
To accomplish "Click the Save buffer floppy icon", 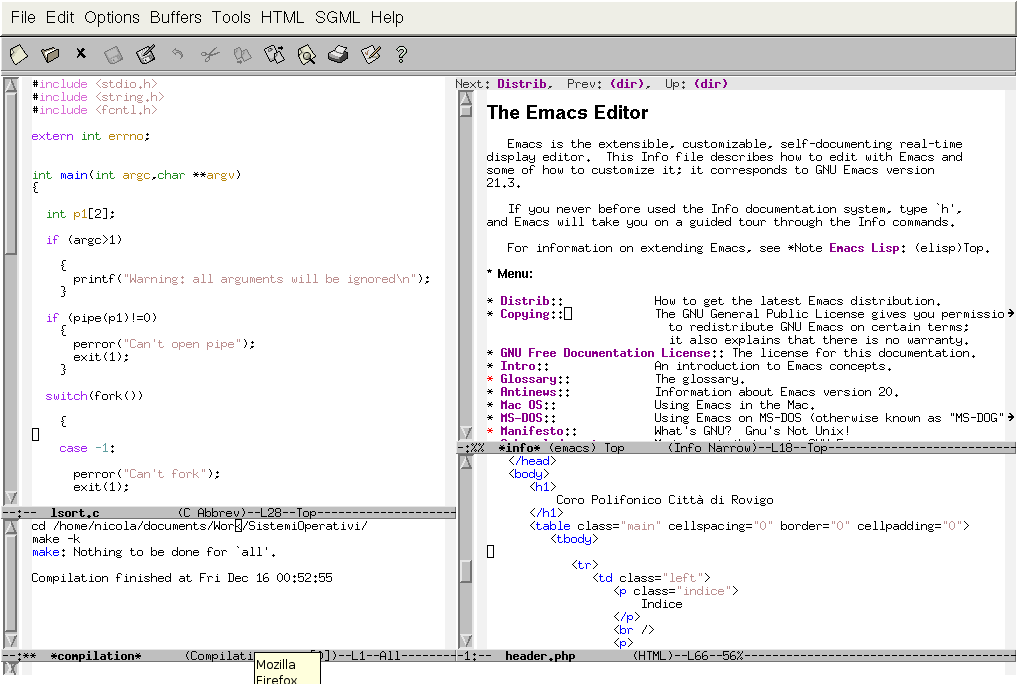I will 114,54.
